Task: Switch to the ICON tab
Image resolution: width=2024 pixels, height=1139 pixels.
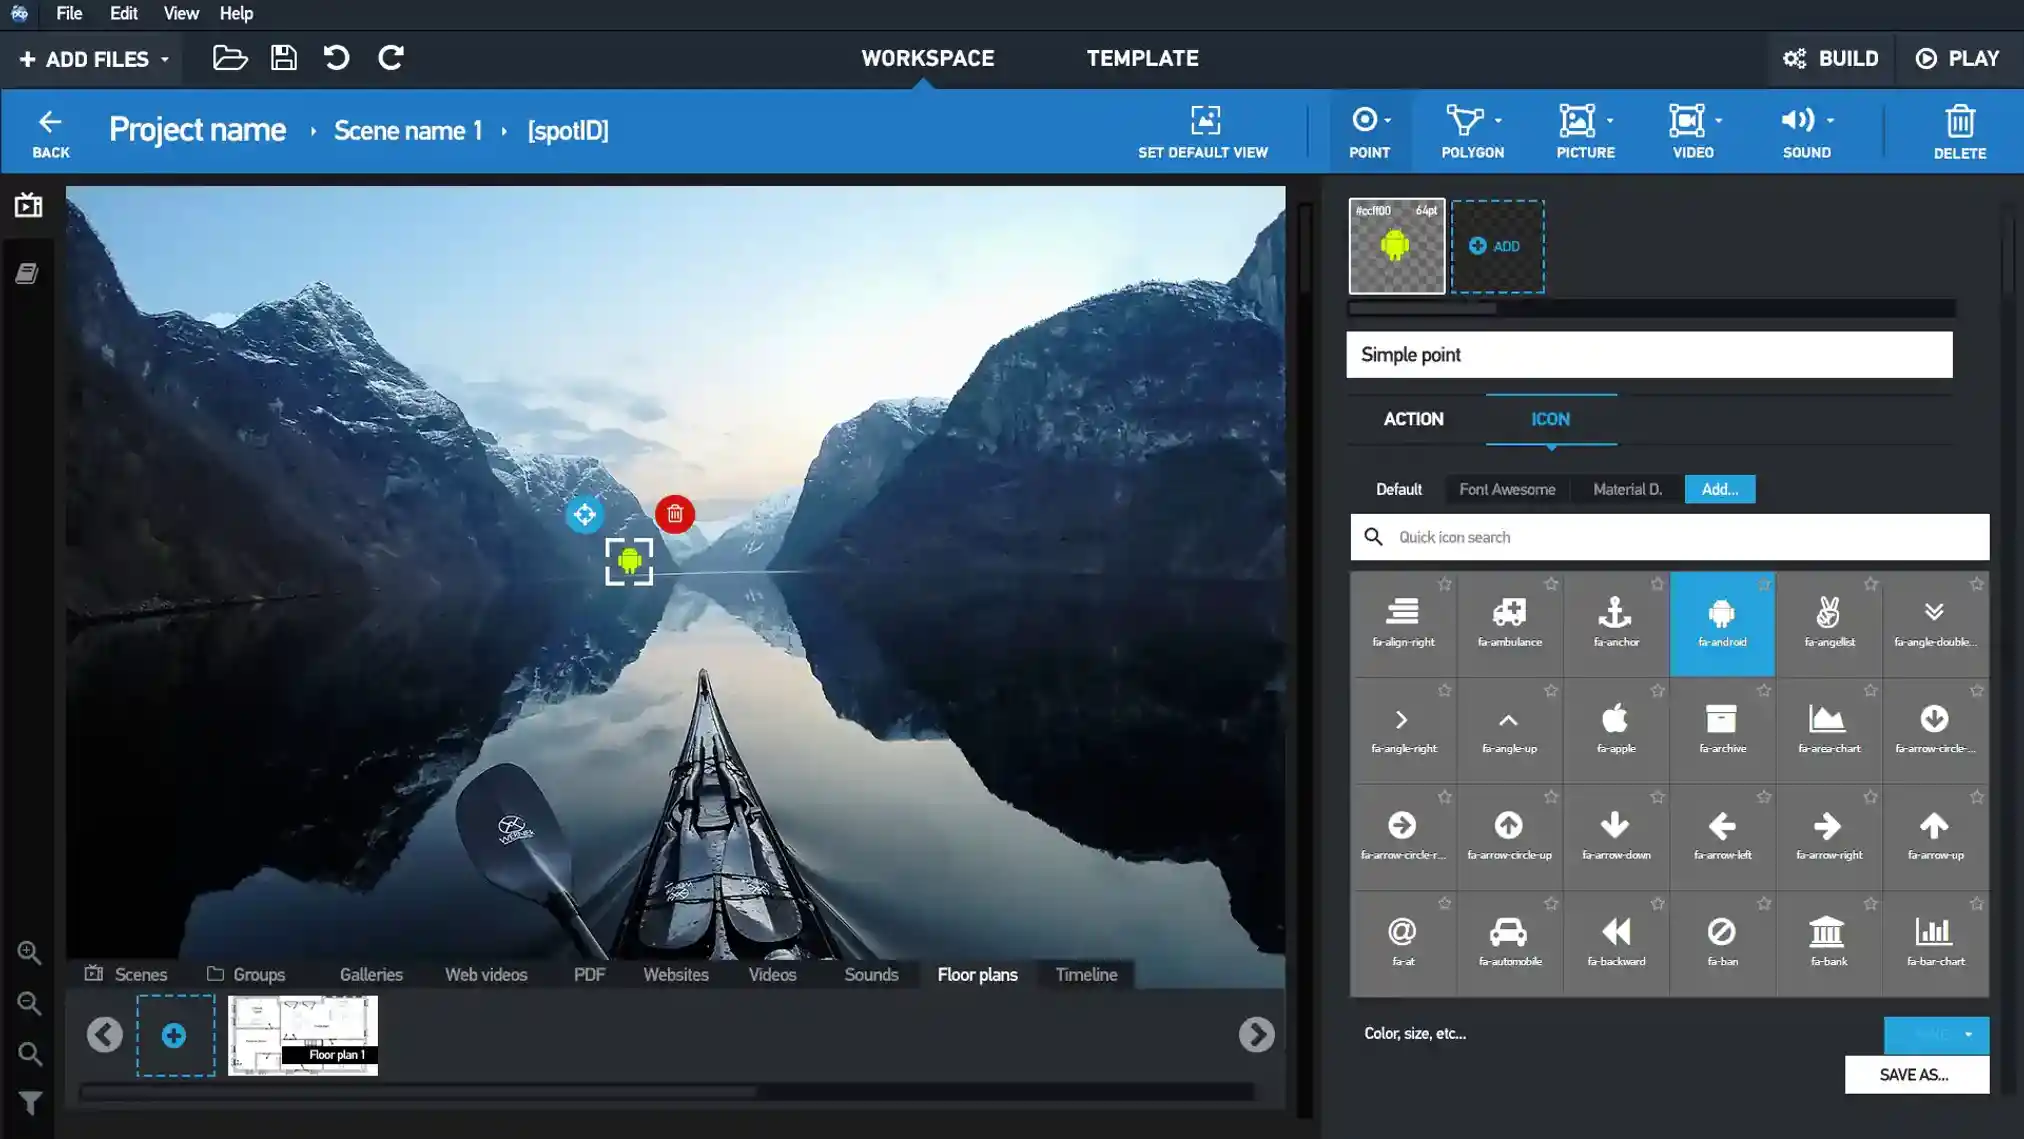Action: pyautogui.click(x=1551, y=417)
